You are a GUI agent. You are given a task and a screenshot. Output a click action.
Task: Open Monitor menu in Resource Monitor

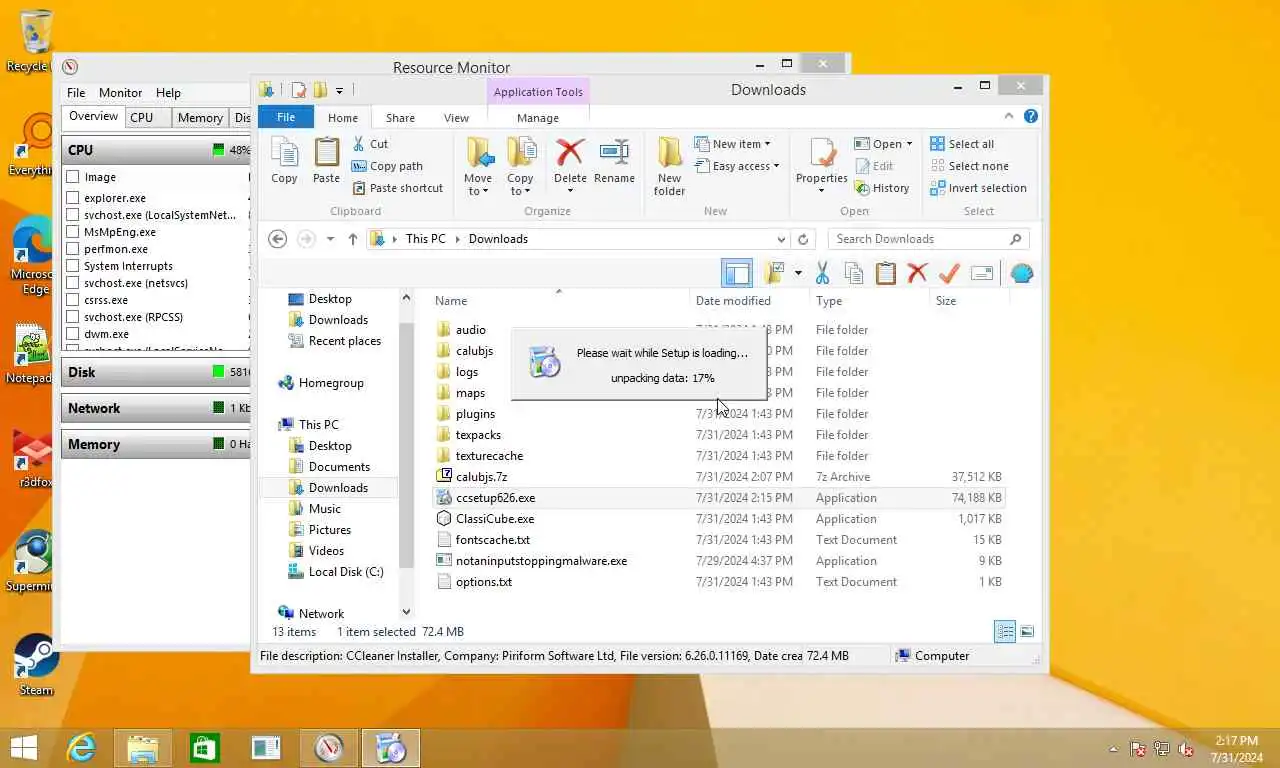click(120, 93)
